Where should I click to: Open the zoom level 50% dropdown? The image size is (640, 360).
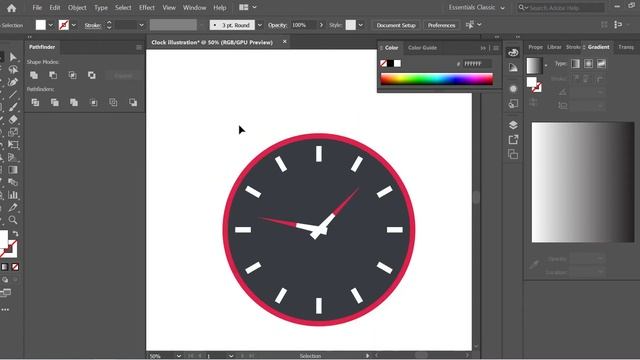179,356
